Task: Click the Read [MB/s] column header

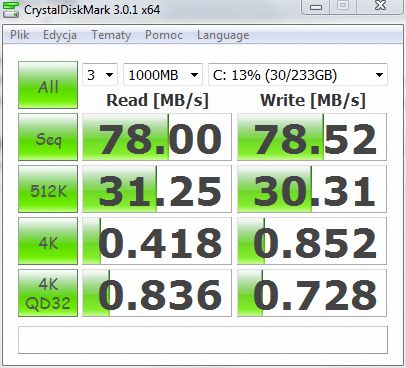Action: coord(157,100)
